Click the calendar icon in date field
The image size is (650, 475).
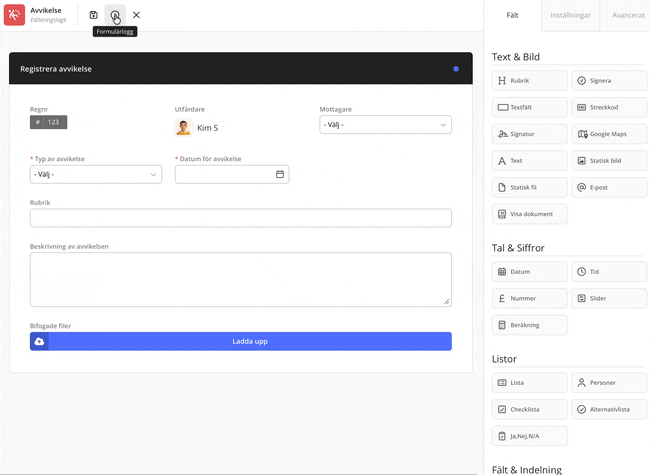pos(280,174)
